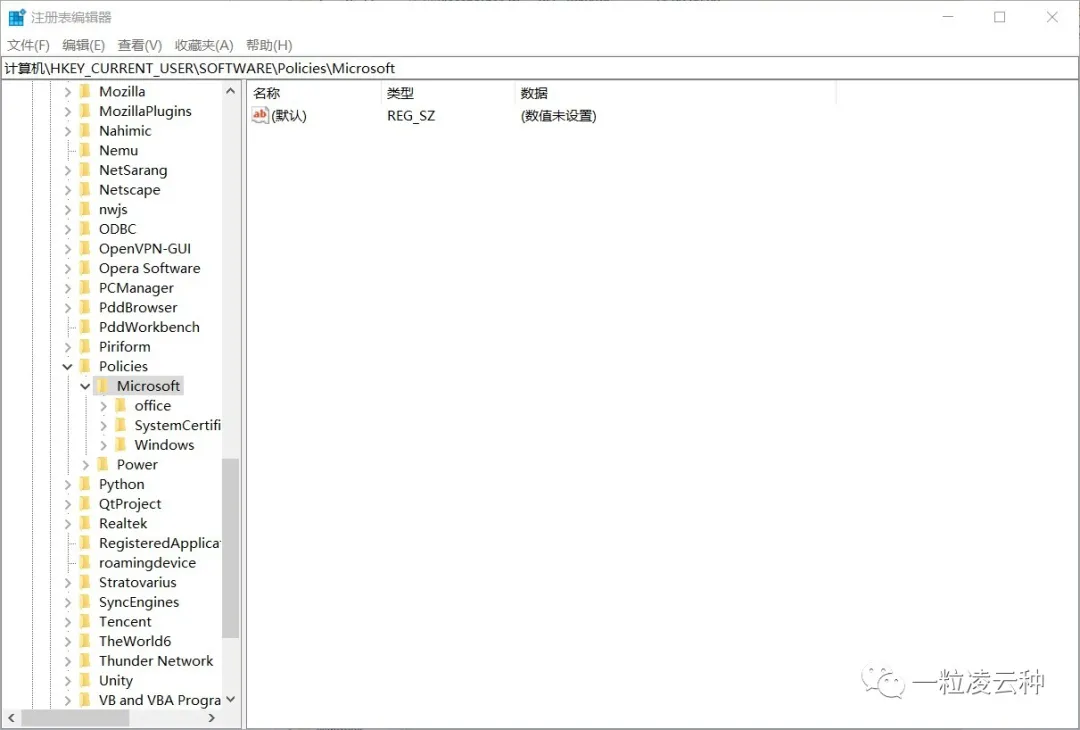Click the QtProject folder icon
This screenshot has width=1080, height=730.
point(85,503)
